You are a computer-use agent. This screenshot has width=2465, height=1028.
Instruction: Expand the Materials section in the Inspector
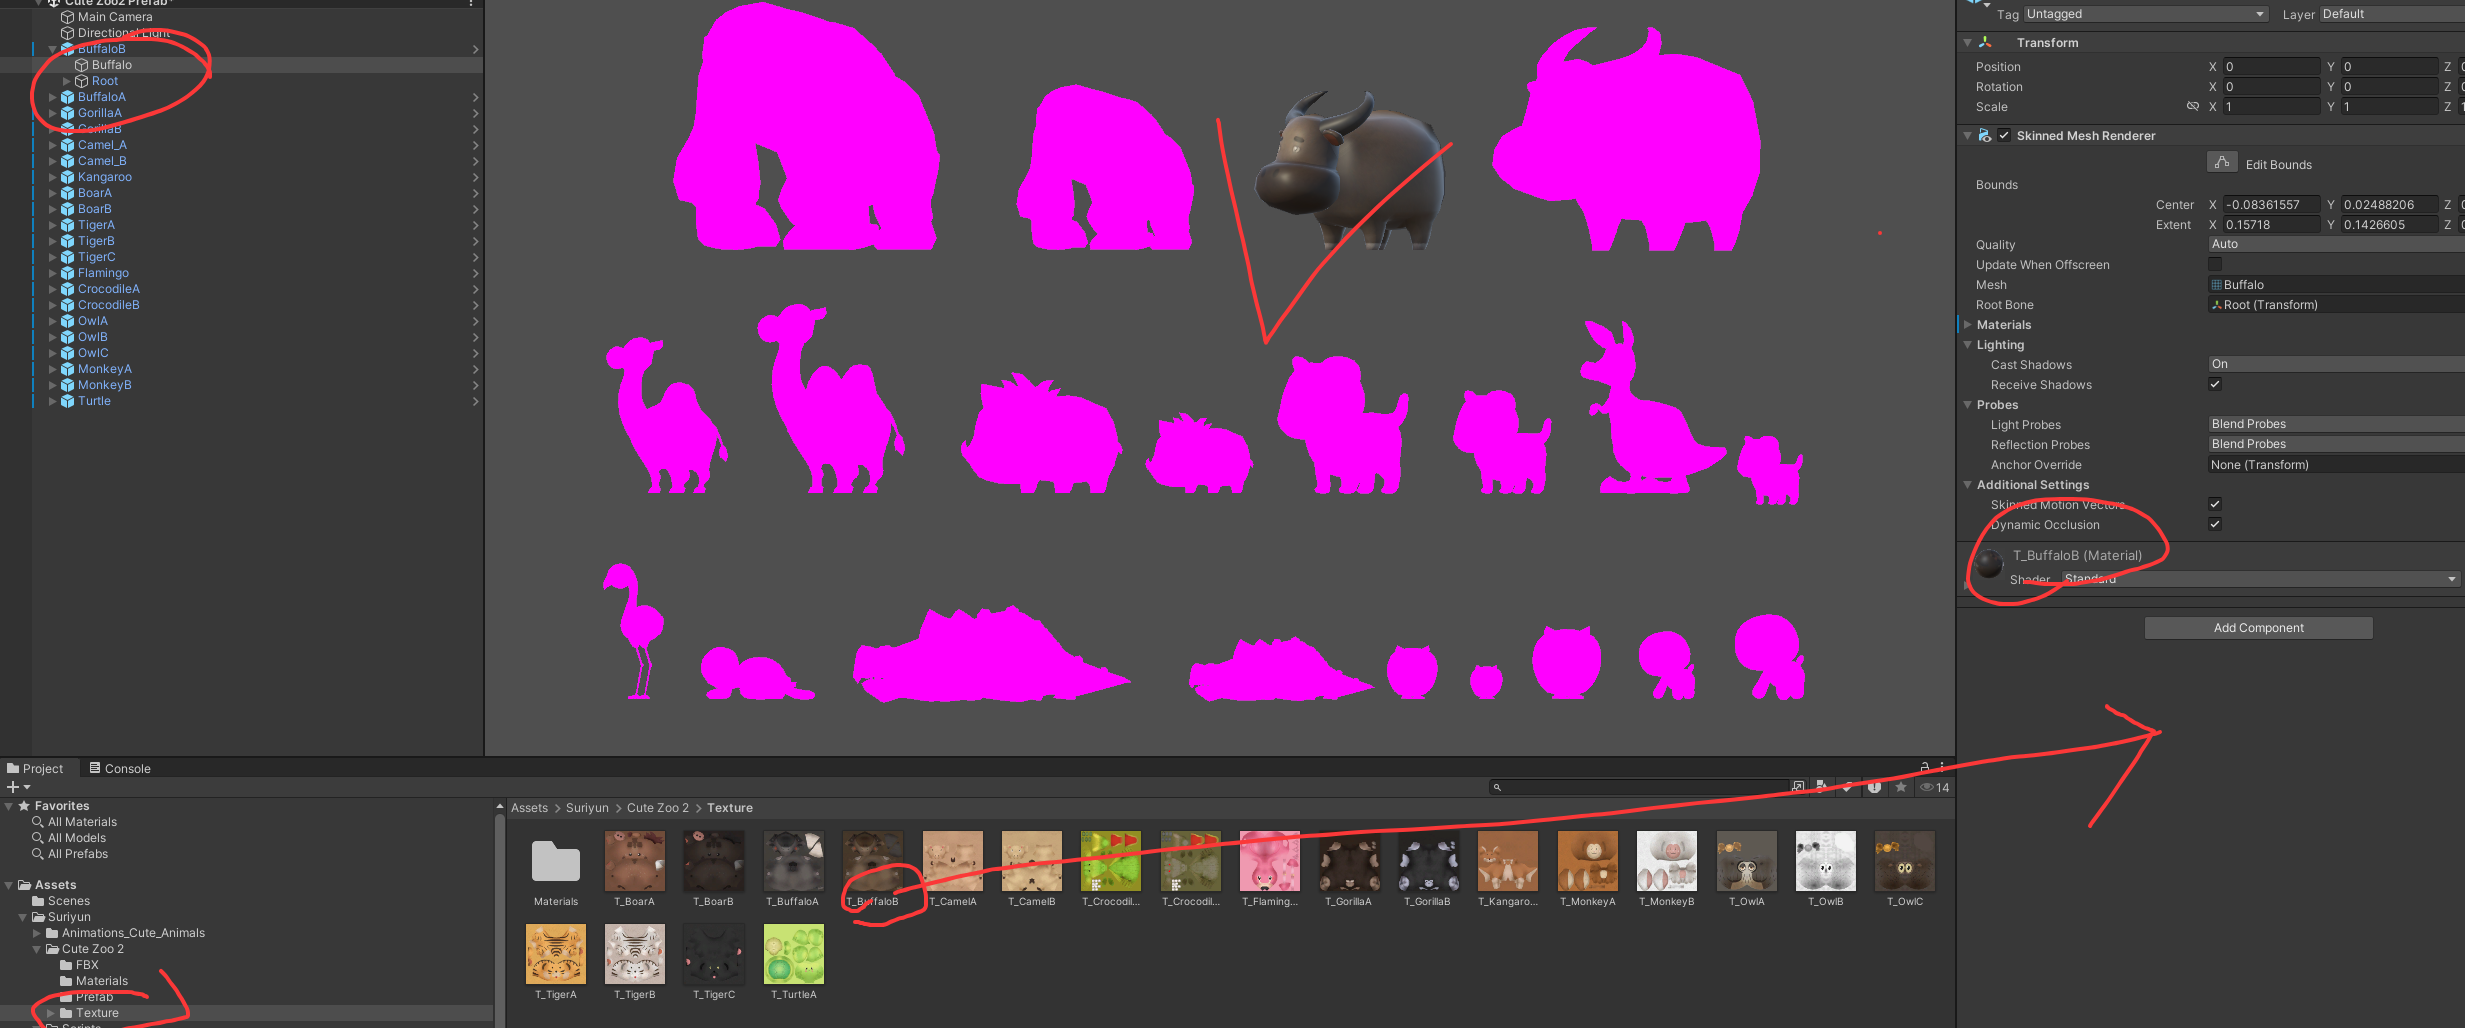tap(1968, 324)
